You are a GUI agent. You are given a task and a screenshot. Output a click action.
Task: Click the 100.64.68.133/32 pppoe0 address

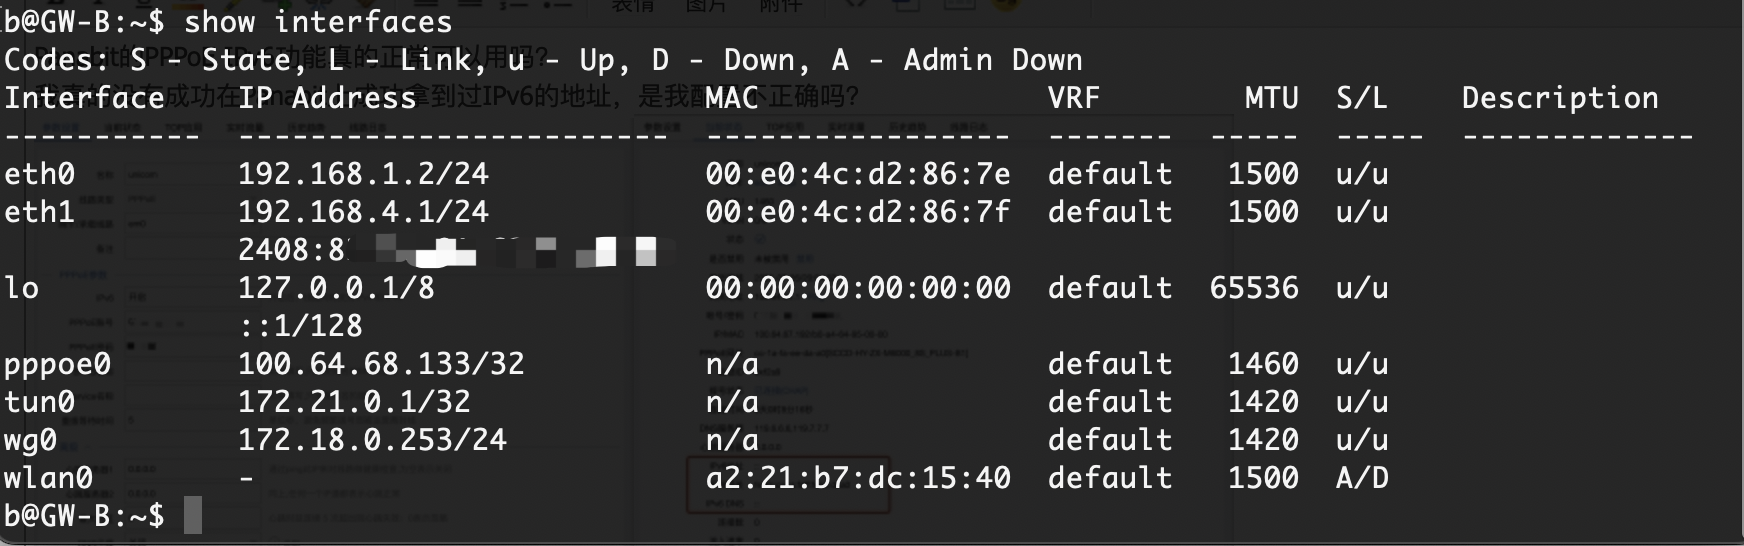coord(381,364)
